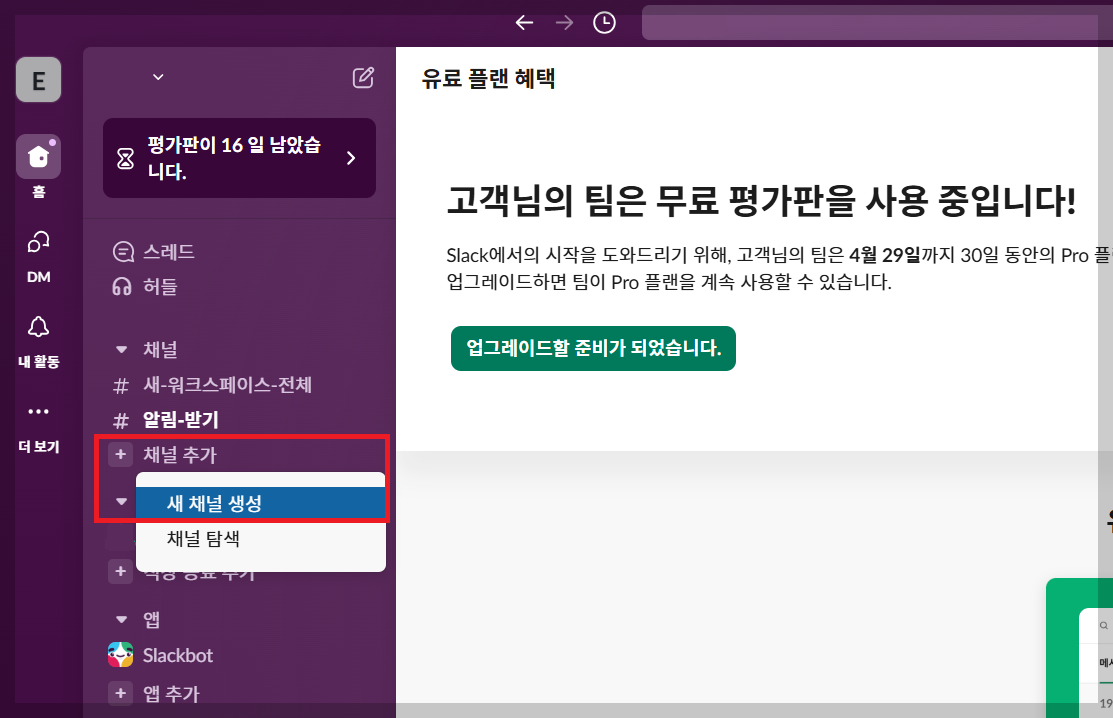The width and height of the screenshot is (1113, 718).
Task: Click hash icon of 새-워크스페이스-전체 channel
Action: [x=121, y=386]
